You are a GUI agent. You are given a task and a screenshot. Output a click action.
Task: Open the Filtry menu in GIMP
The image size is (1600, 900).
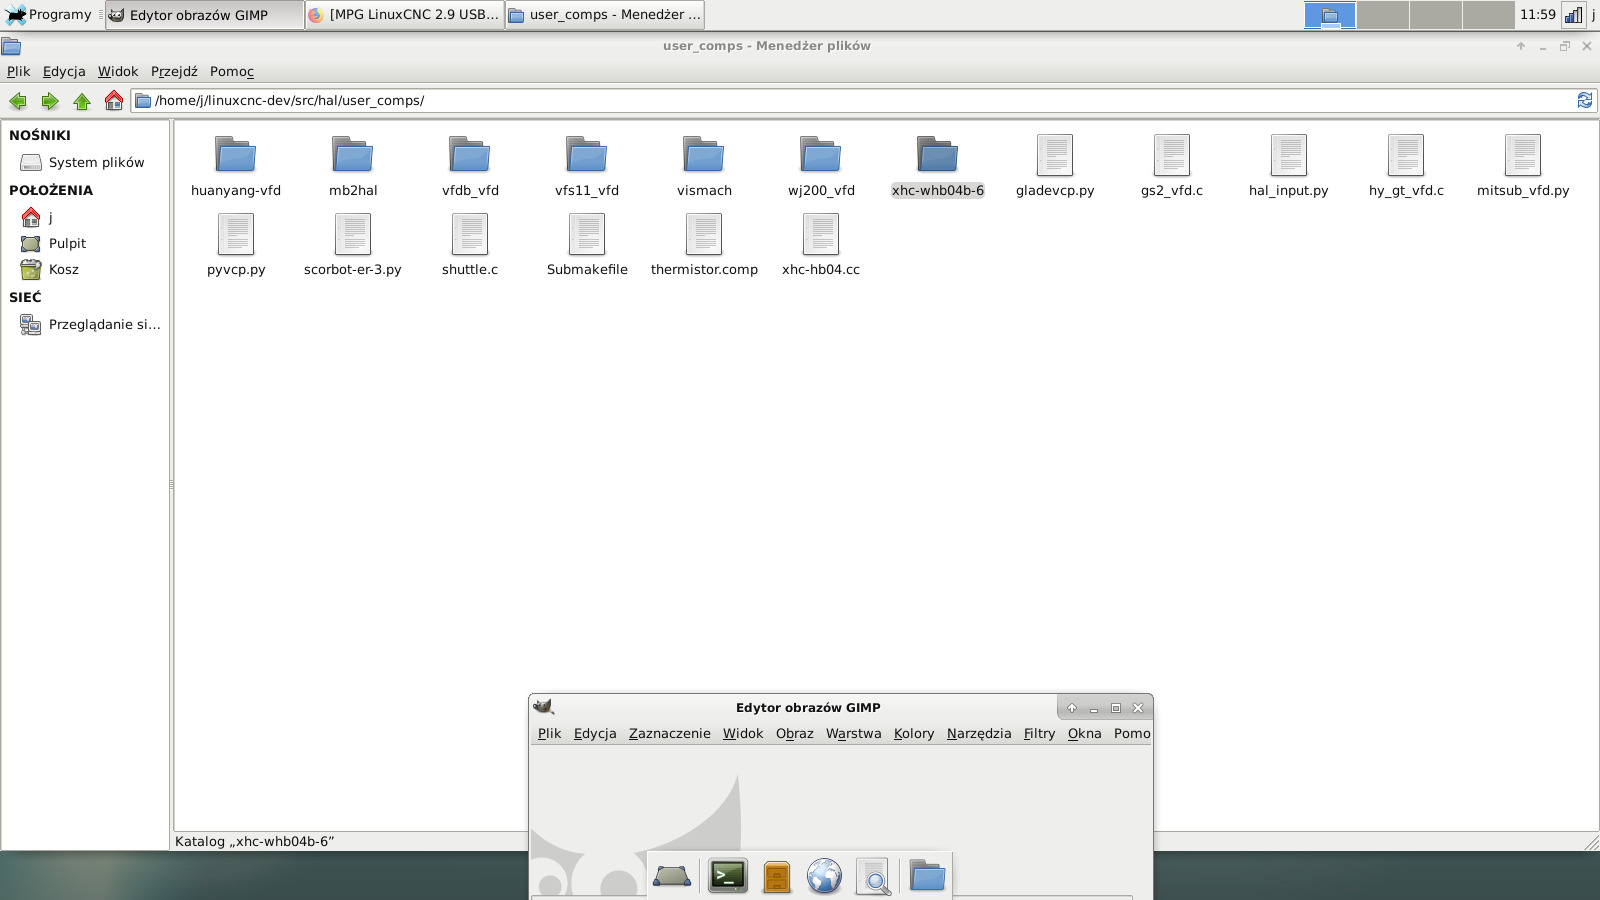[1039, 734]
